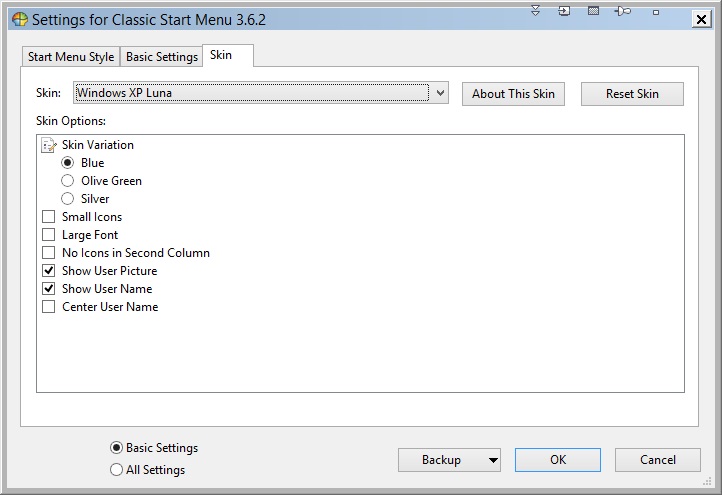722x495 pixels.
Task: Click the move-to-monitor arrow icon in title bar
Action: [564, 11]
